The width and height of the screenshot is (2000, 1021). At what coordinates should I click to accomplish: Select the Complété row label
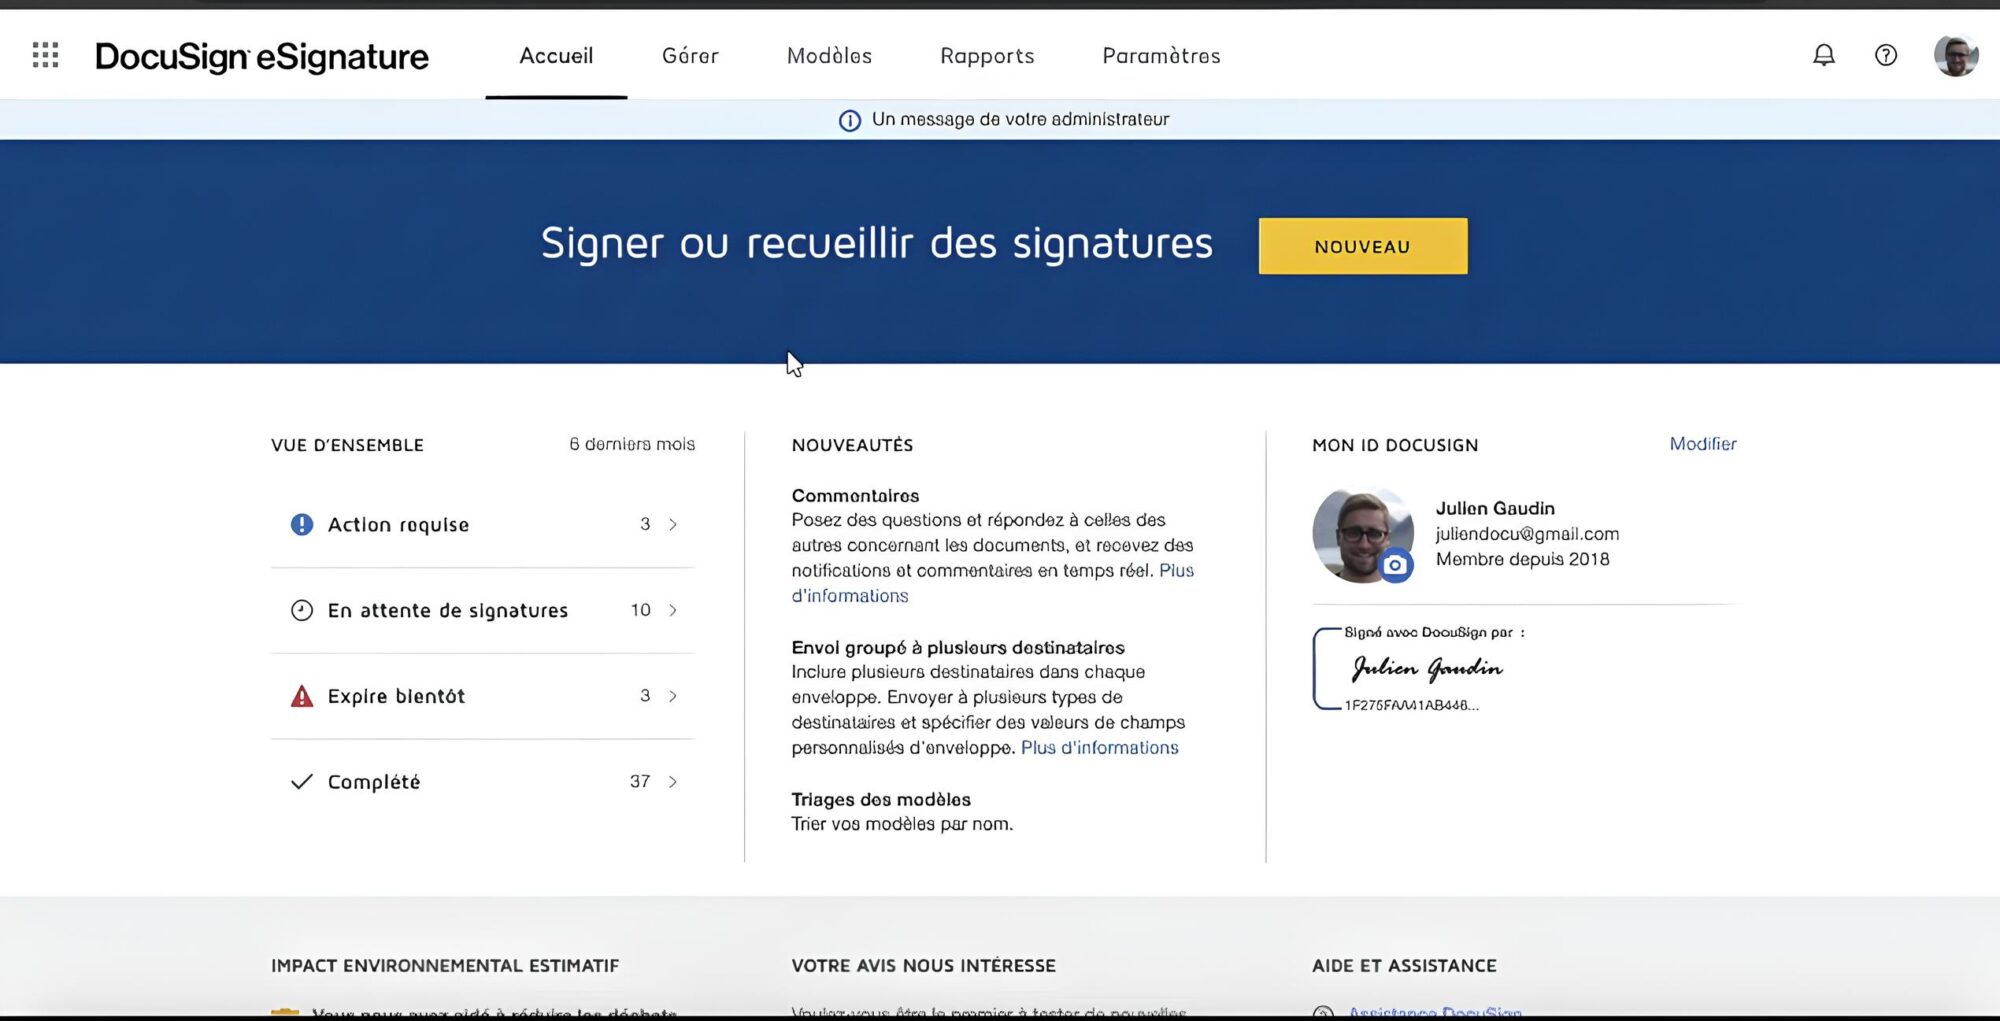[374, 782]
